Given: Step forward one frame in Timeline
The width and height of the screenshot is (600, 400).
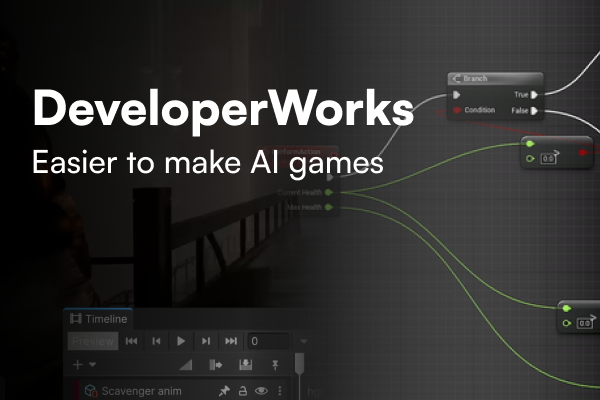Looking at the screenshot, I should (x=206, y=341).
